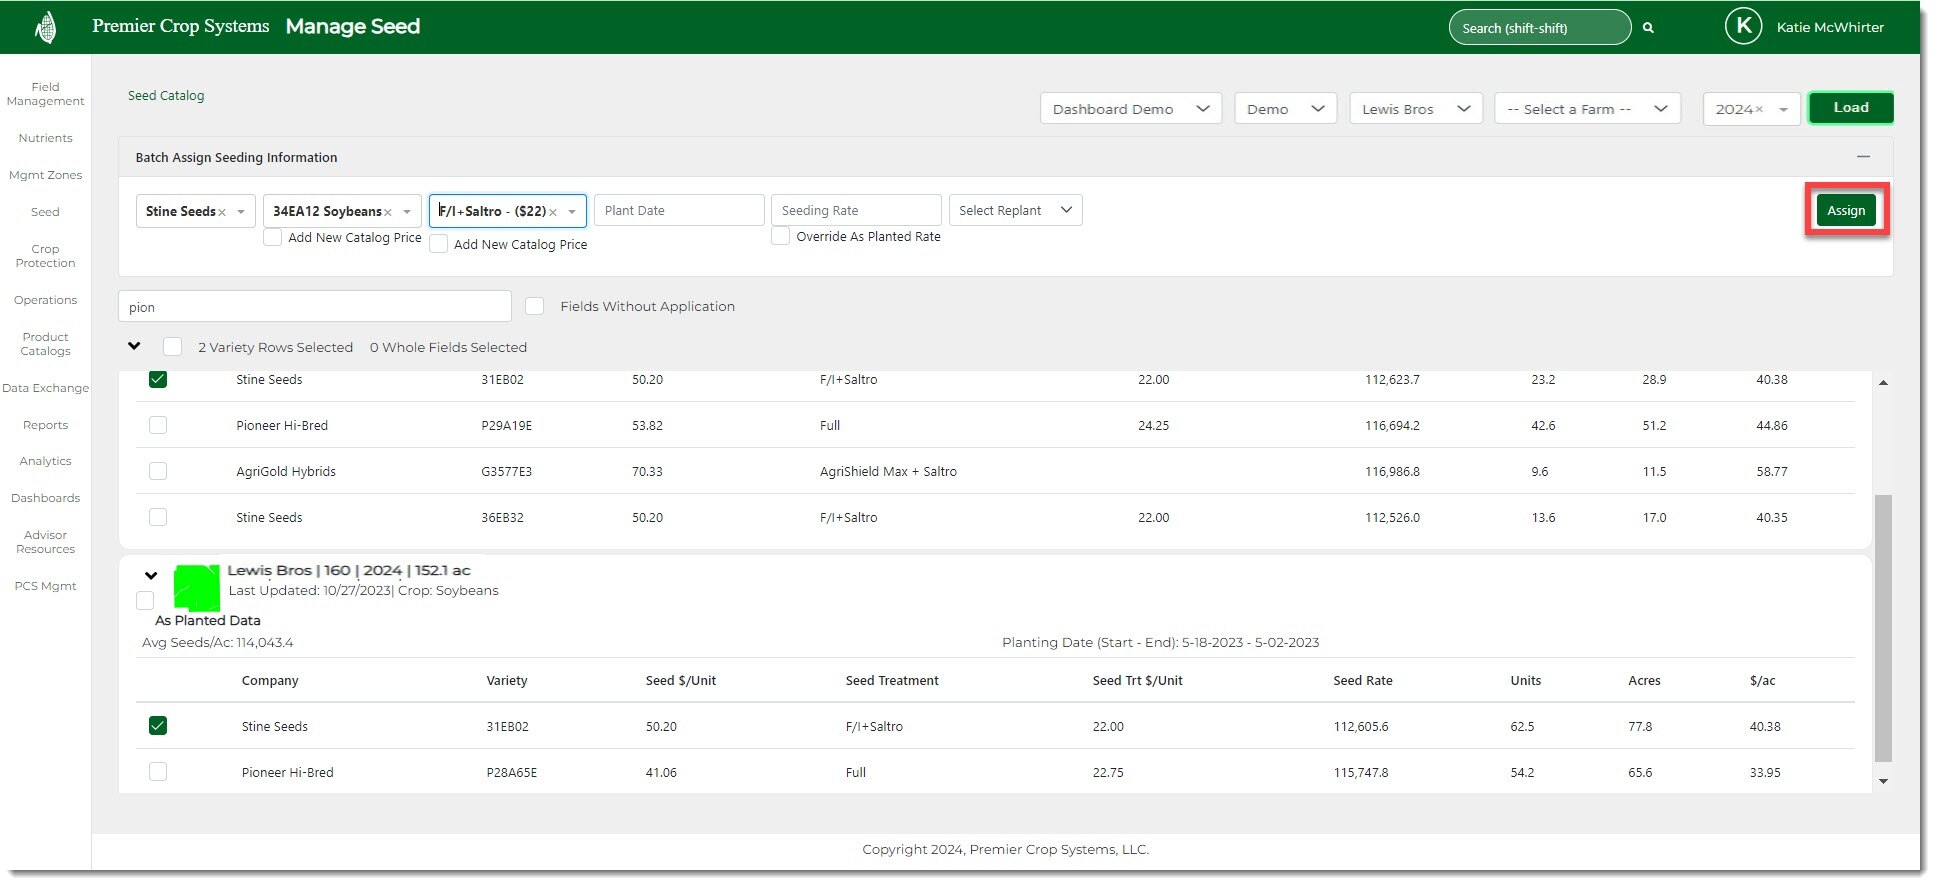Clear the Stine Seeds company selection

point(222,212)
